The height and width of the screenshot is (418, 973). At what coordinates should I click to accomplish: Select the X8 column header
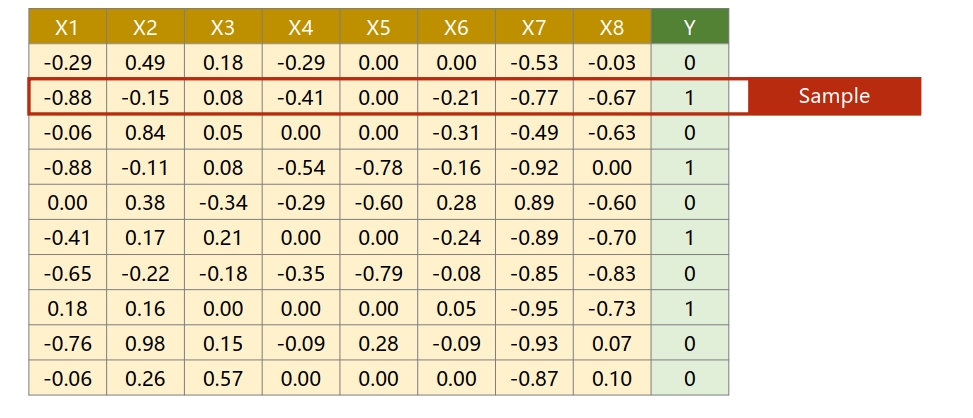[x=612, y=28]
